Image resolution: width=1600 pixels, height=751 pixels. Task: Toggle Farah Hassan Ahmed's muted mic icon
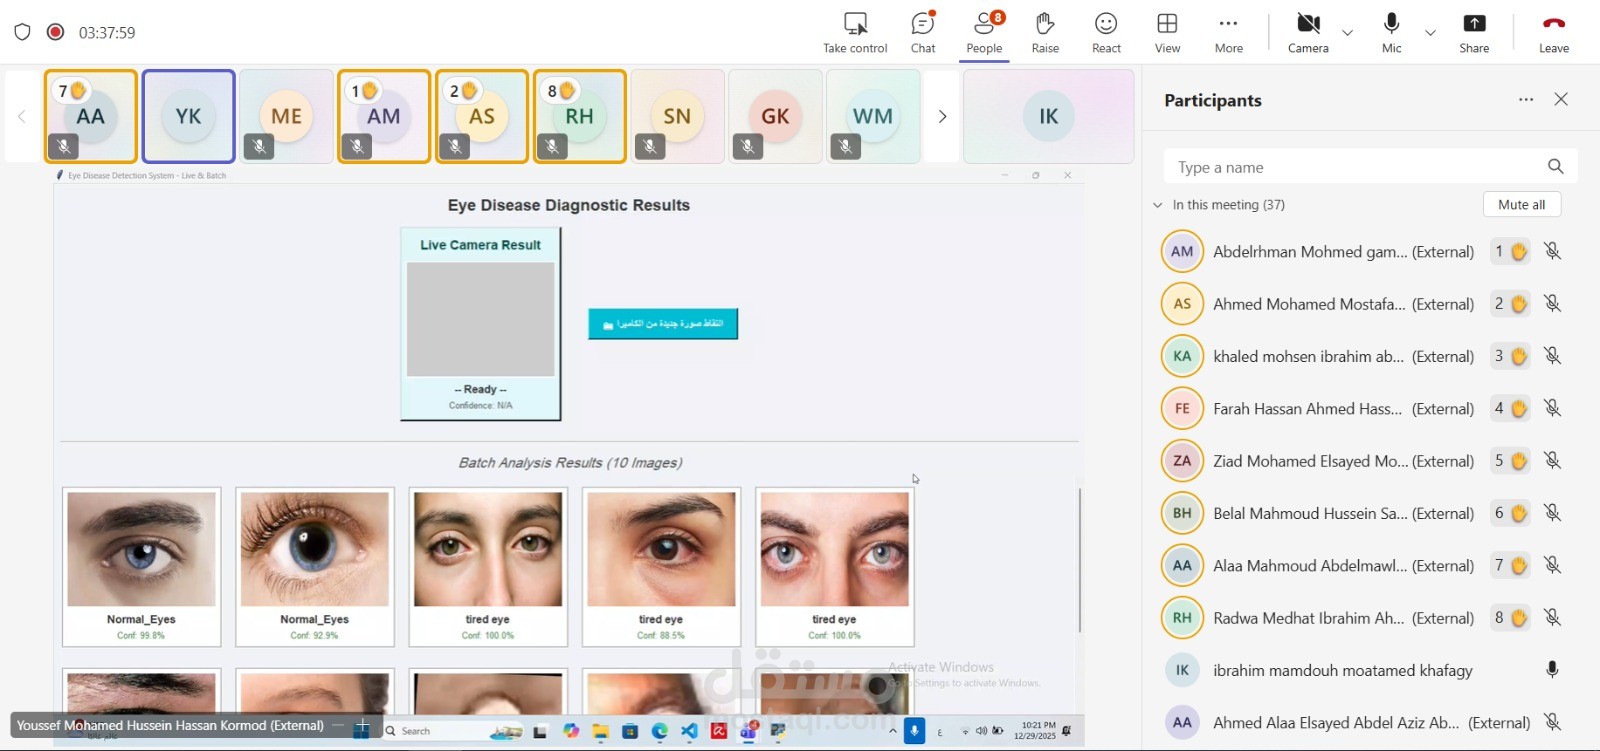(x=1552, y=408)
